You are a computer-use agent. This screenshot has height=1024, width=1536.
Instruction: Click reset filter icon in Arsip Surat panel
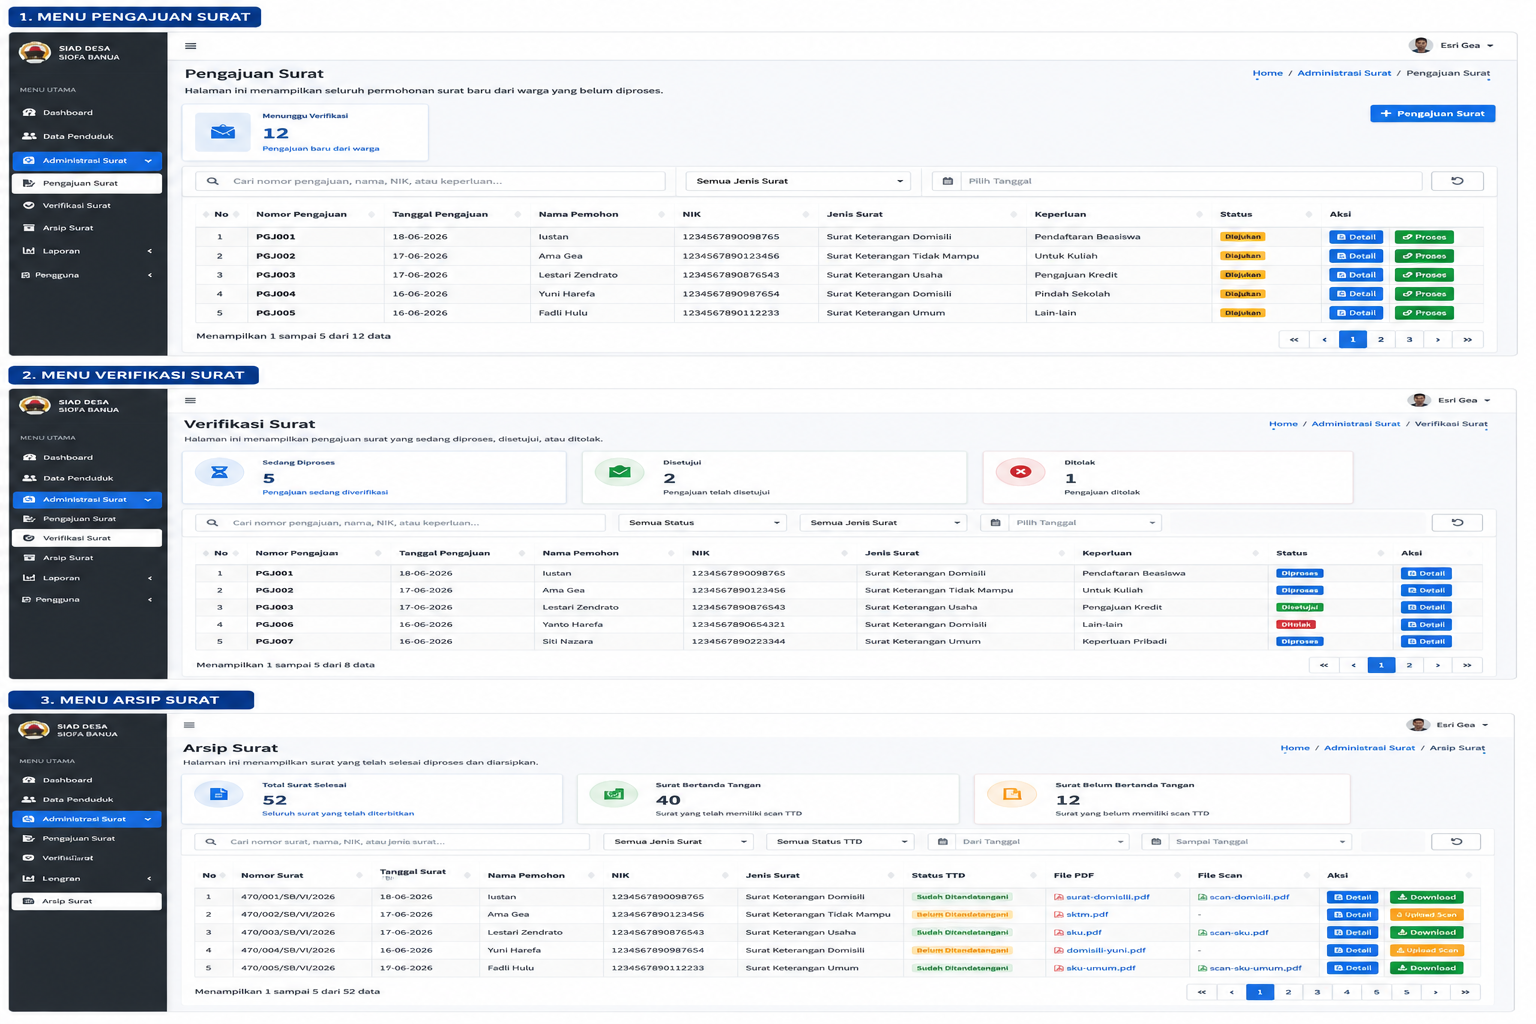[x=1456, y=842]
